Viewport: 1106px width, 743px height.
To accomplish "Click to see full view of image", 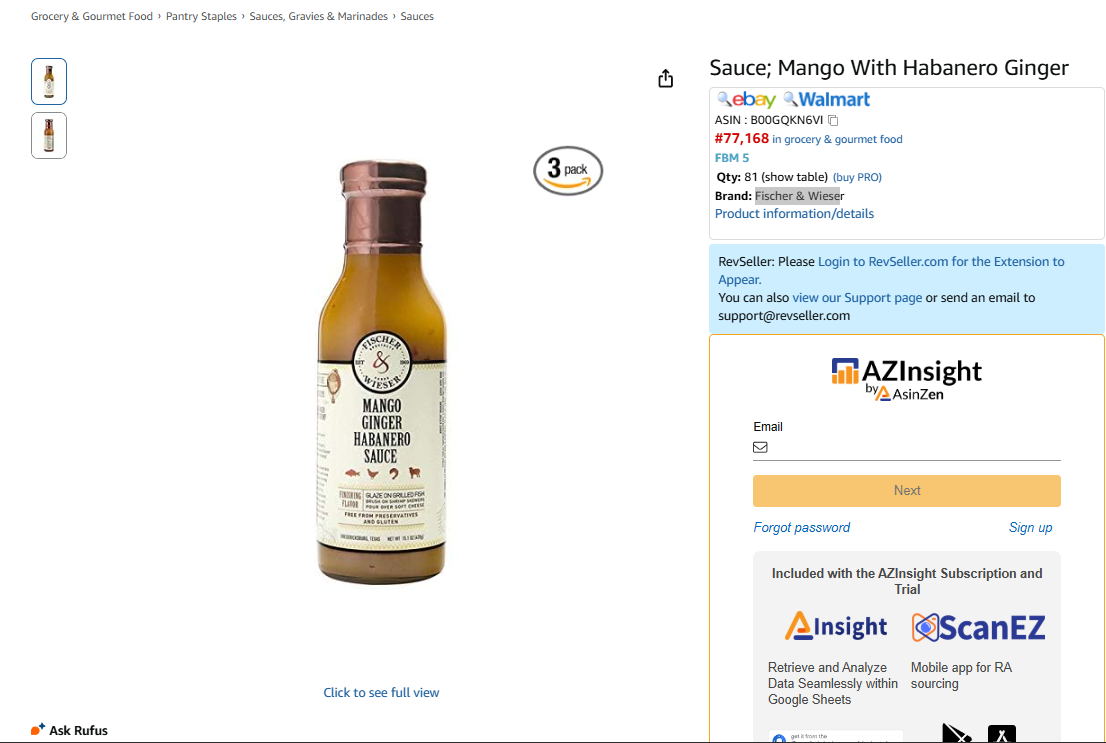I will pyautogui.click(x=381, y=693).
